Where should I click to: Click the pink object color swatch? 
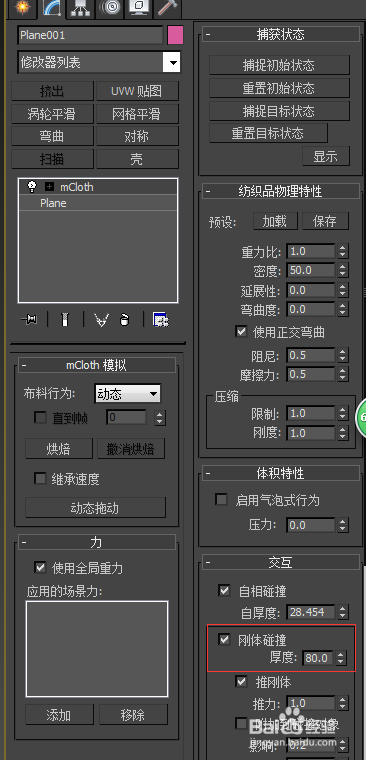point(175,35)
